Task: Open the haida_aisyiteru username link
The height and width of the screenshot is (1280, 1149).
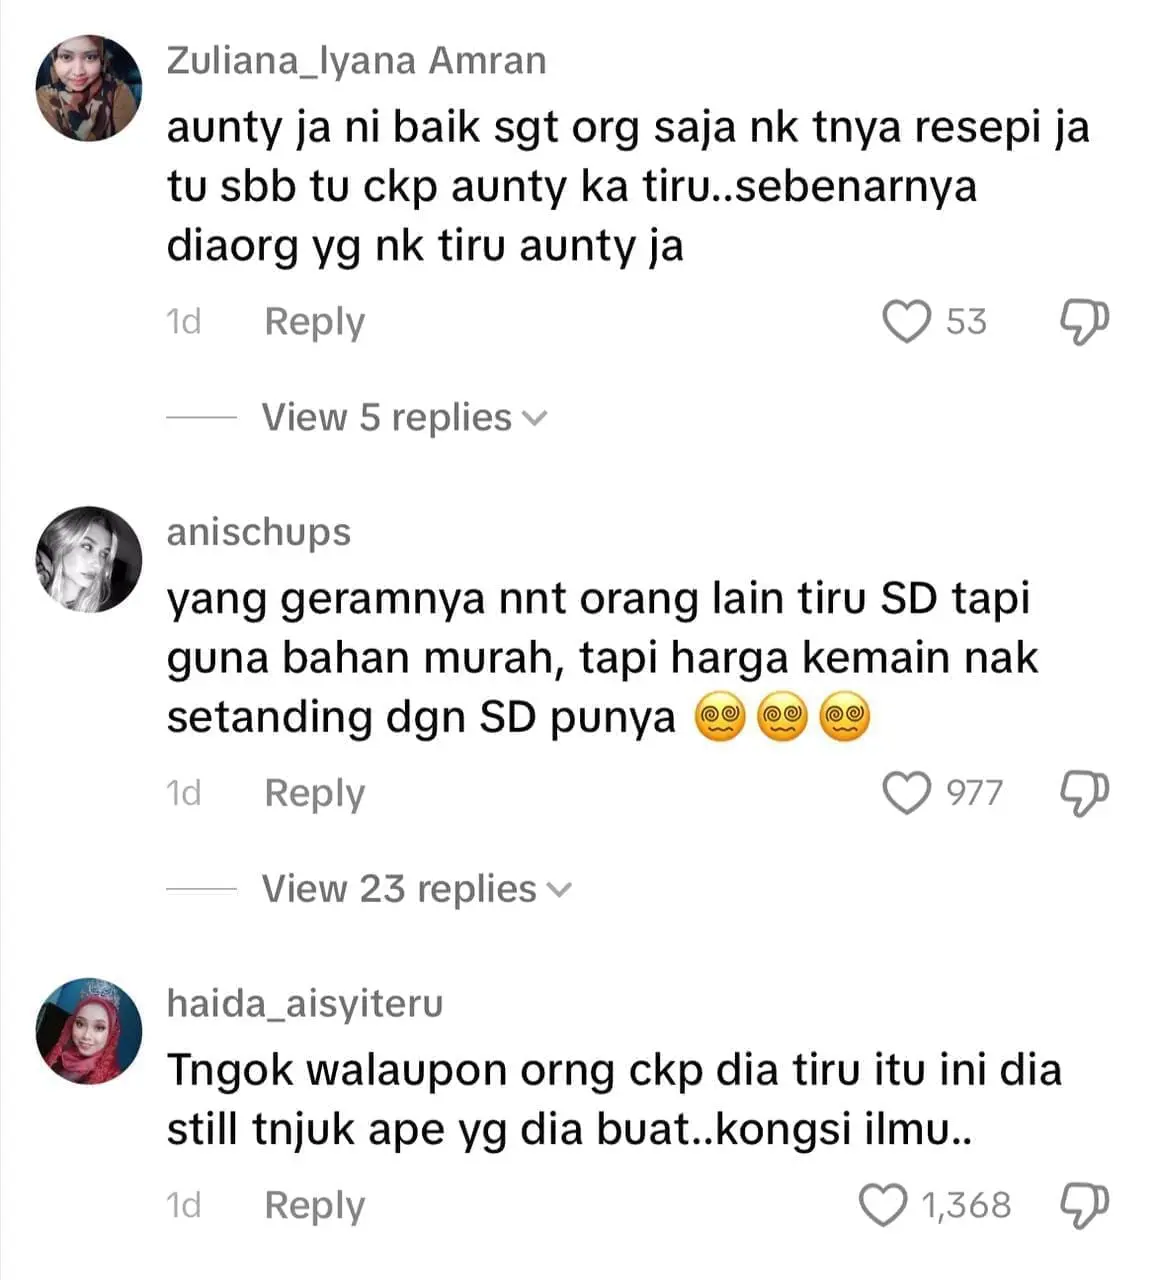Action: point(304,1003)
